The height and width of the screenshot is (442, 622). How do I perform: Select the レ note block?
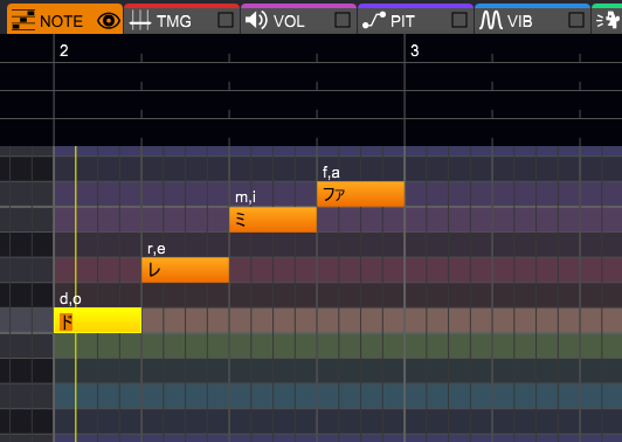(x=185, y=270)
